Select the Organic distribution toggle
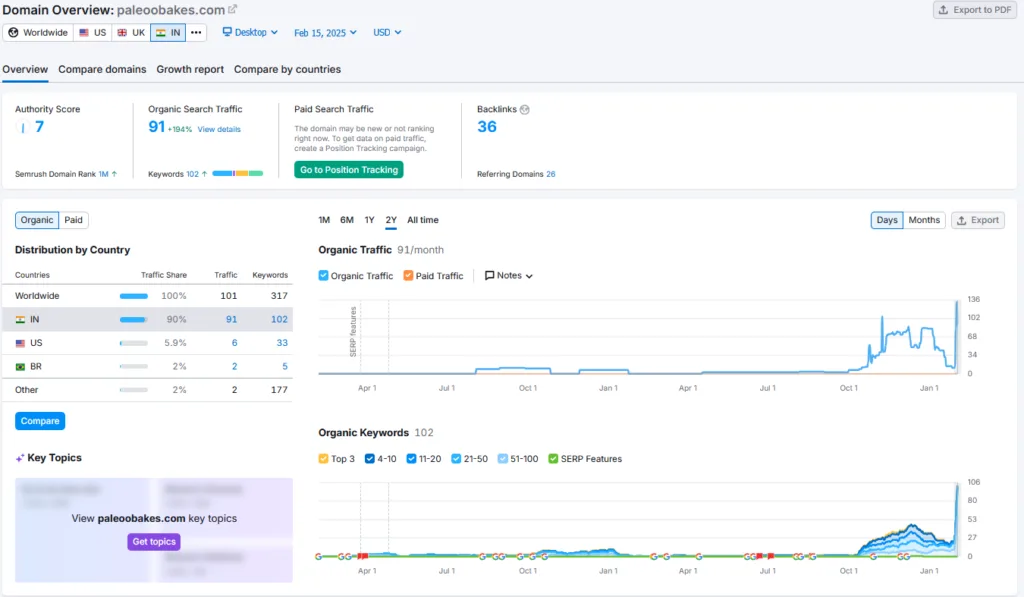This screenshot has width=1024, height=597. coord(37,220)
